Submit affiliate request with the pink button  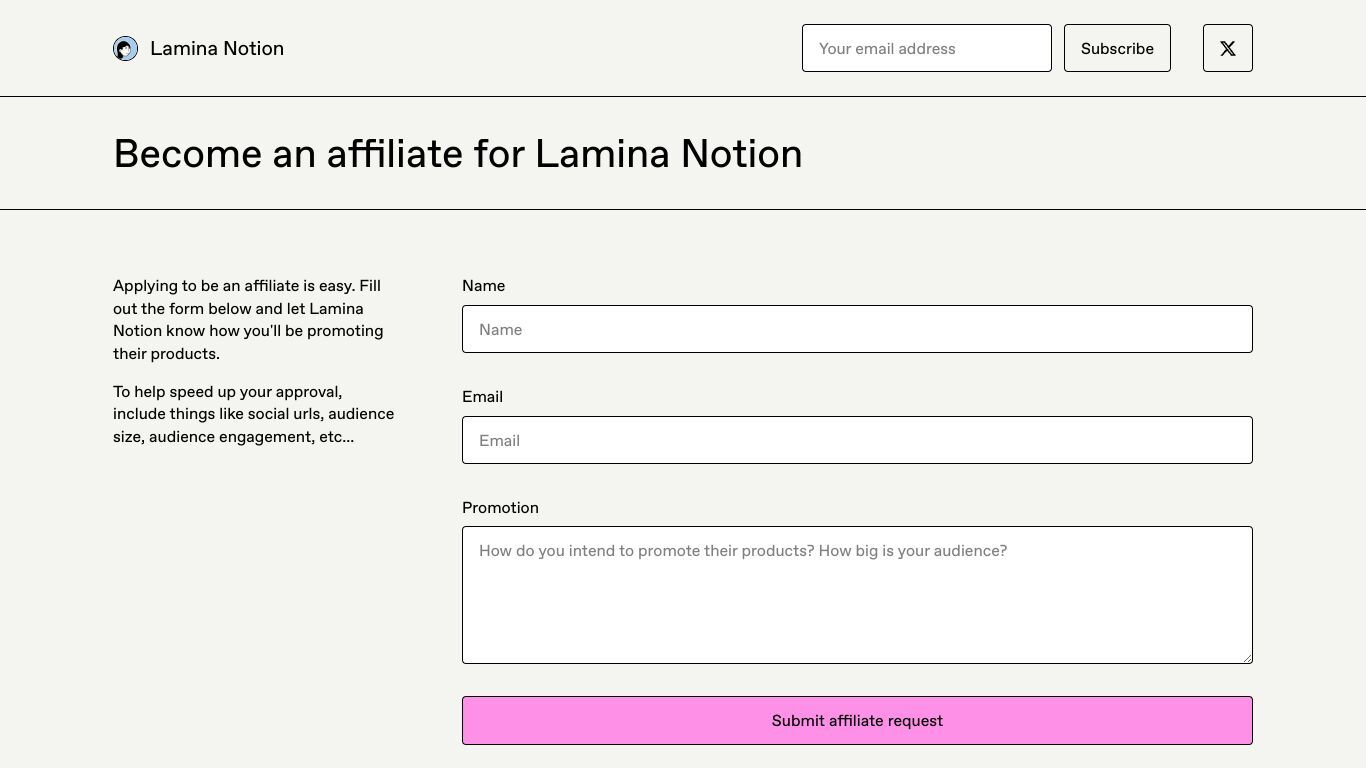coord(857,720)
